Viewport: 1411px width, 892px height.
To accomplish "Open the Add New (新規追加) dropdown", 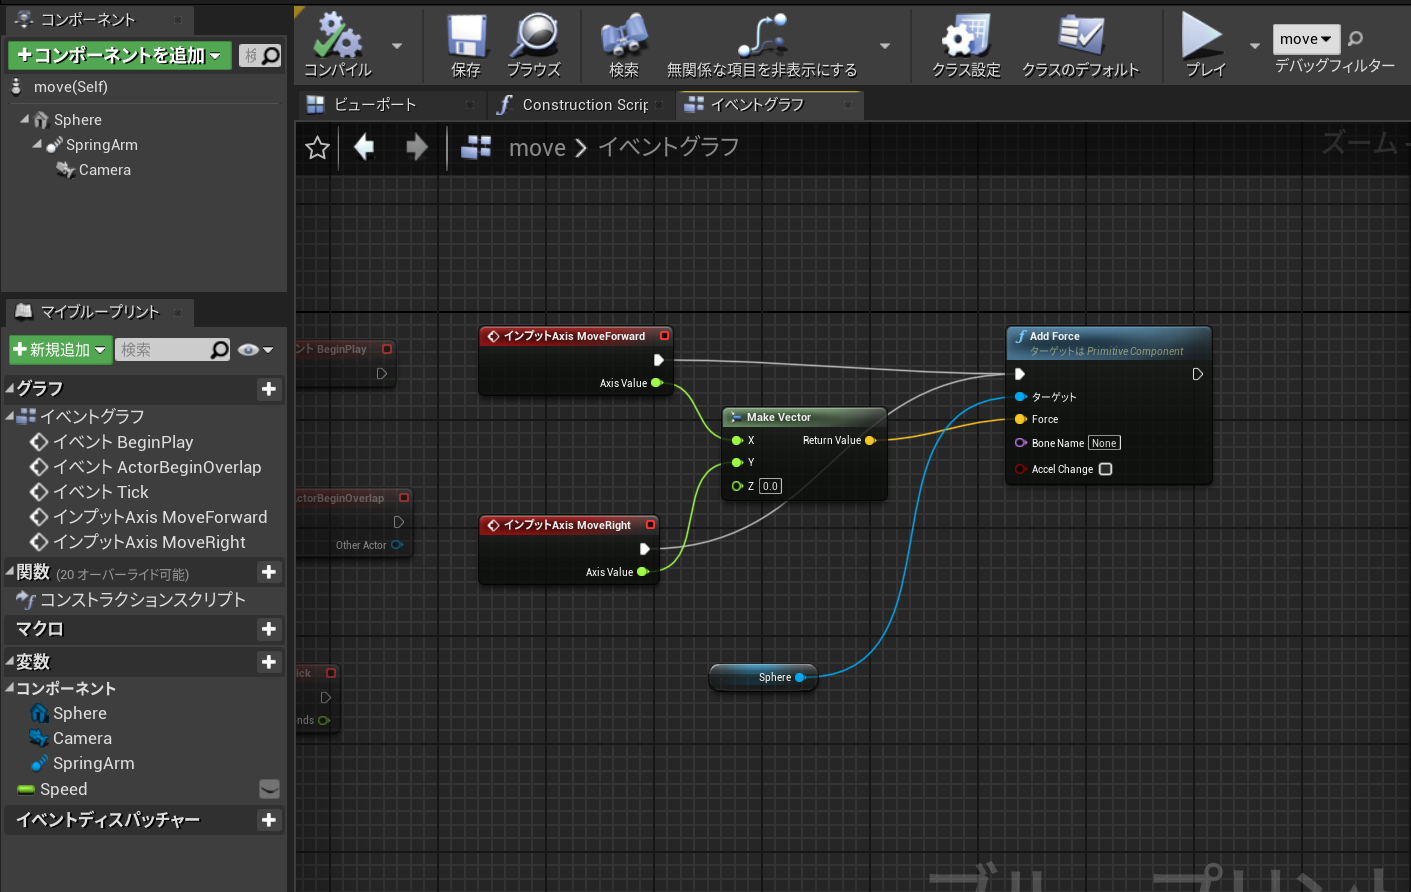I will coord(60,349).
